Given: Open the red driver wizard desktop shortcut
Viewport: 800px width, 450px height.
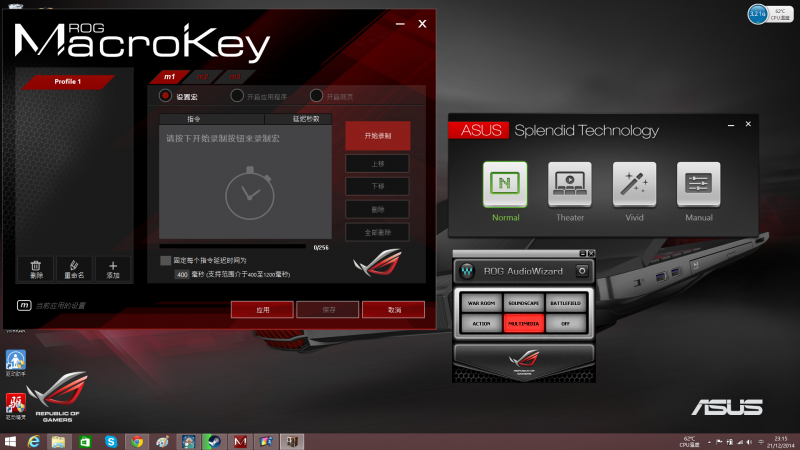Looking at the screenshot, I should coord(16,407).
